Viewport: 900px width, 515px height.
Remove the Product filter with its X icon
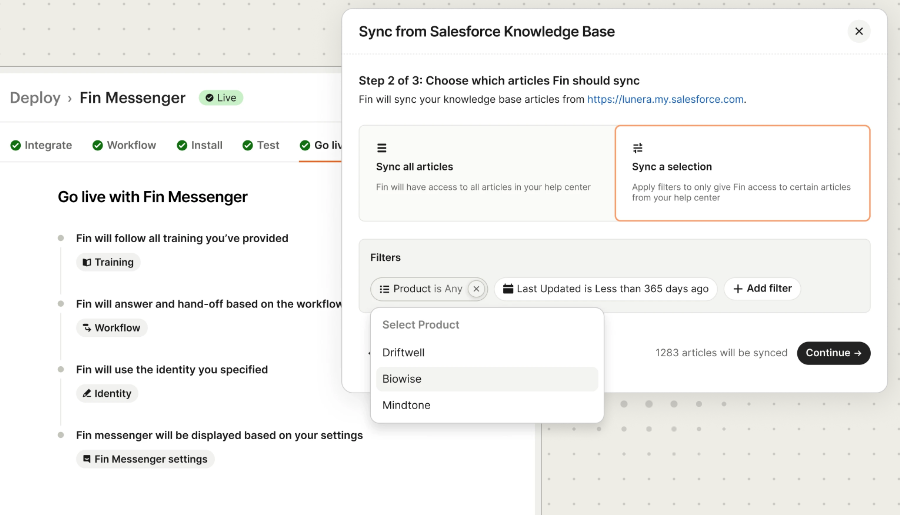(x=476, y=289)
